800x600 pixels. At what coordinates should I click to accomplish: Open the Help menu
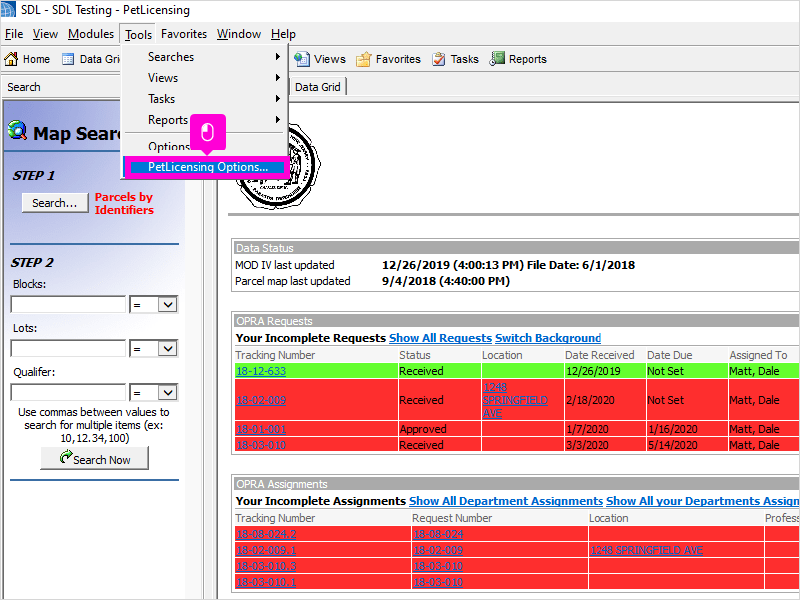click(283, 34)
